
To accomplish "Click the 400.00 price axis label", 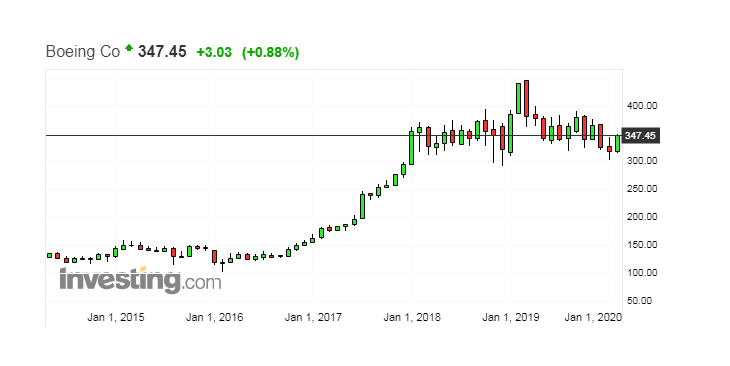I will [x=642, y=106].
